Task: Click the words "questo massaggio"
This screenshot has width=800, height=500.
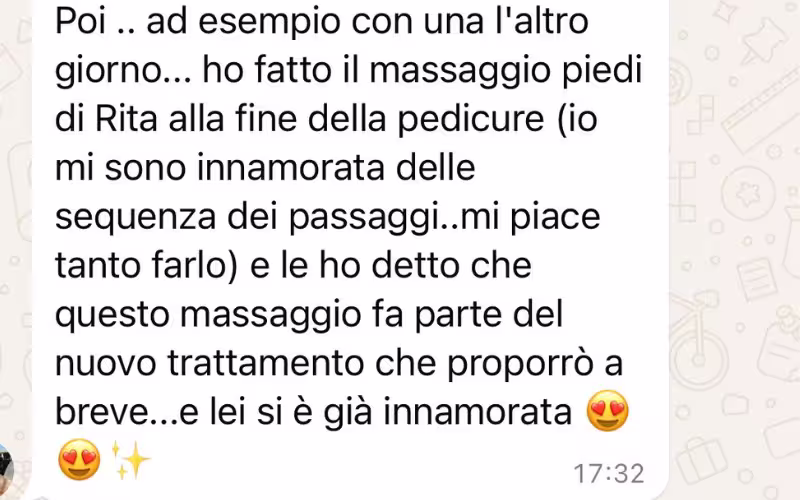Action: [x=208, y=316]
